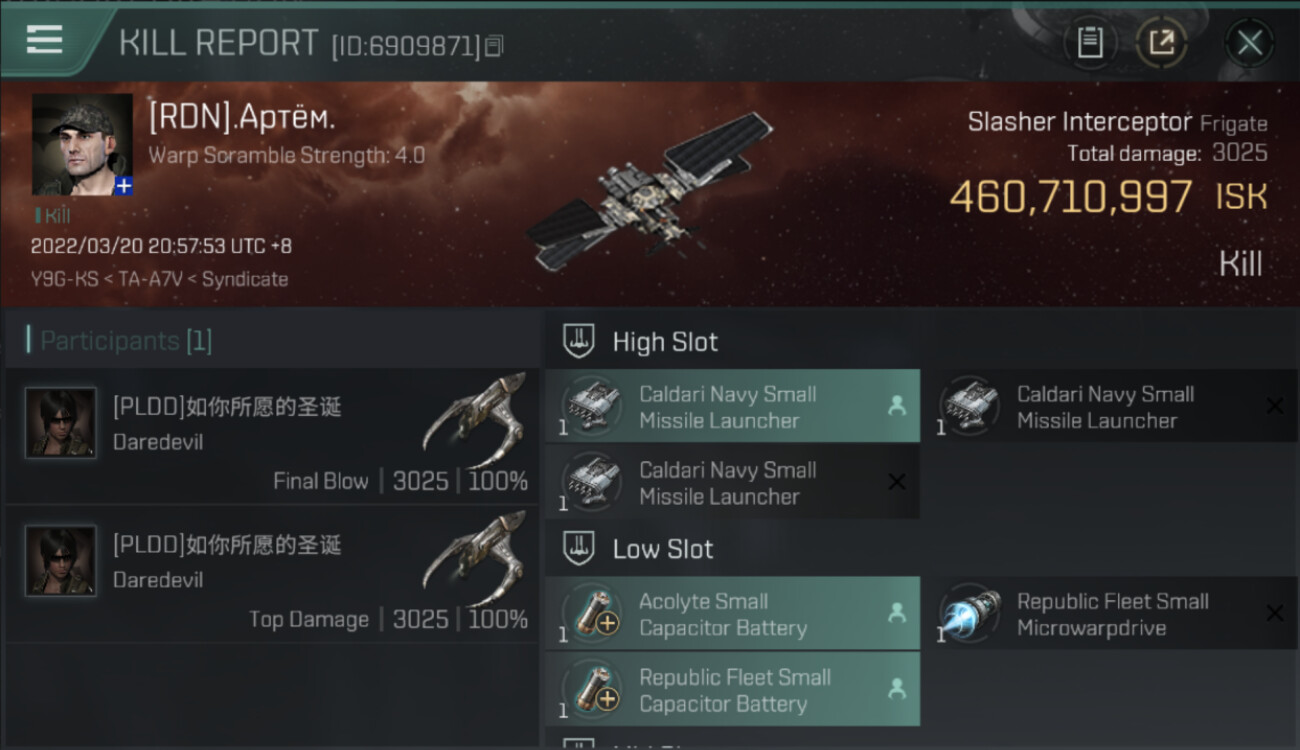Open the hamburger menu
The height and width of the screenshot is (750, 1300).
click(44, 40)
